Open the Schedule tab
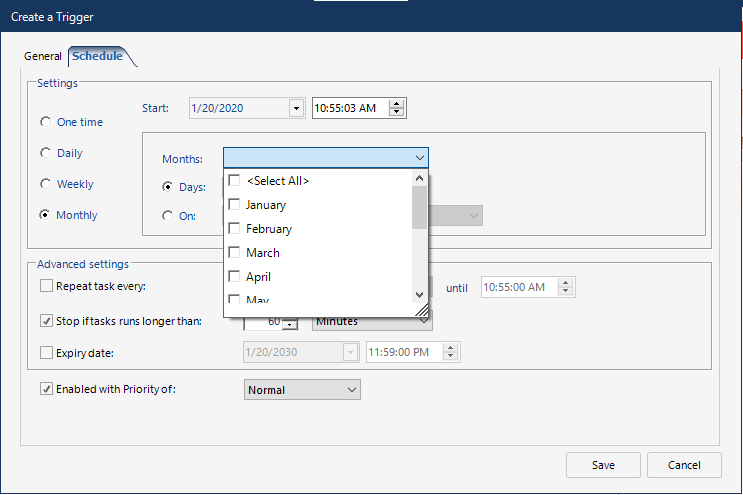743x495 pixels. coord(97,56)
